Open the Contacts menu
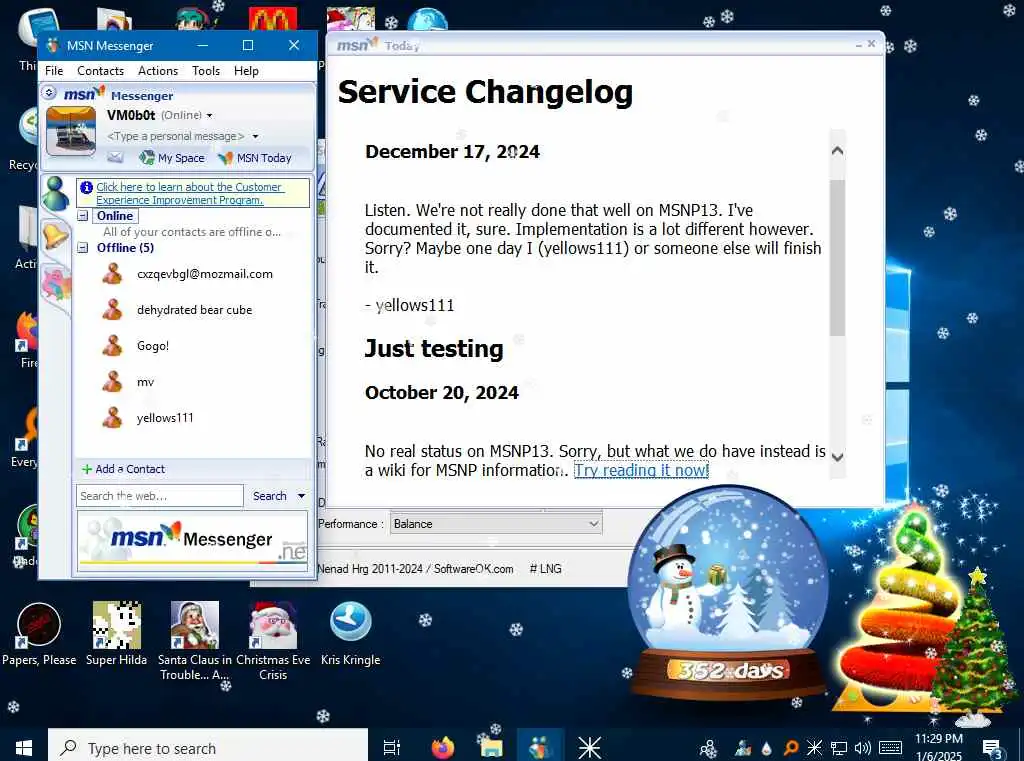This screenshot has width=1024, height=761. (x=101, y=71)
